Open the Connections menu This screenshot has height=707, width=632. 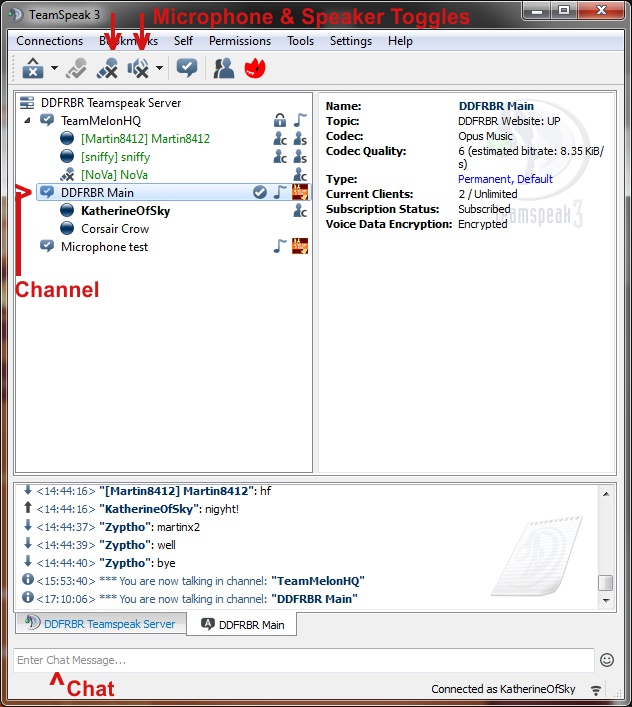coord(50,41)
